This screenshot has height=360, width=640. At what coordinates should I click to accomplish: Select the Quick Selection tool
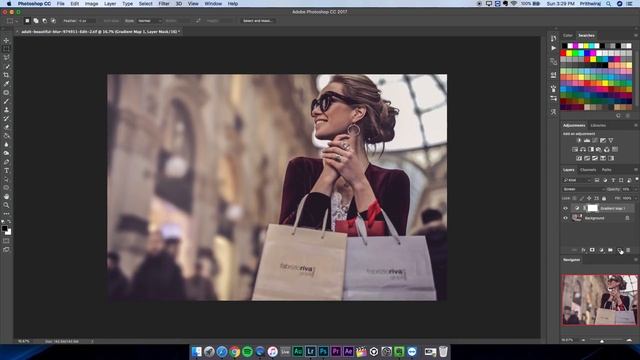pyautogui.click(x=6, y=66)
